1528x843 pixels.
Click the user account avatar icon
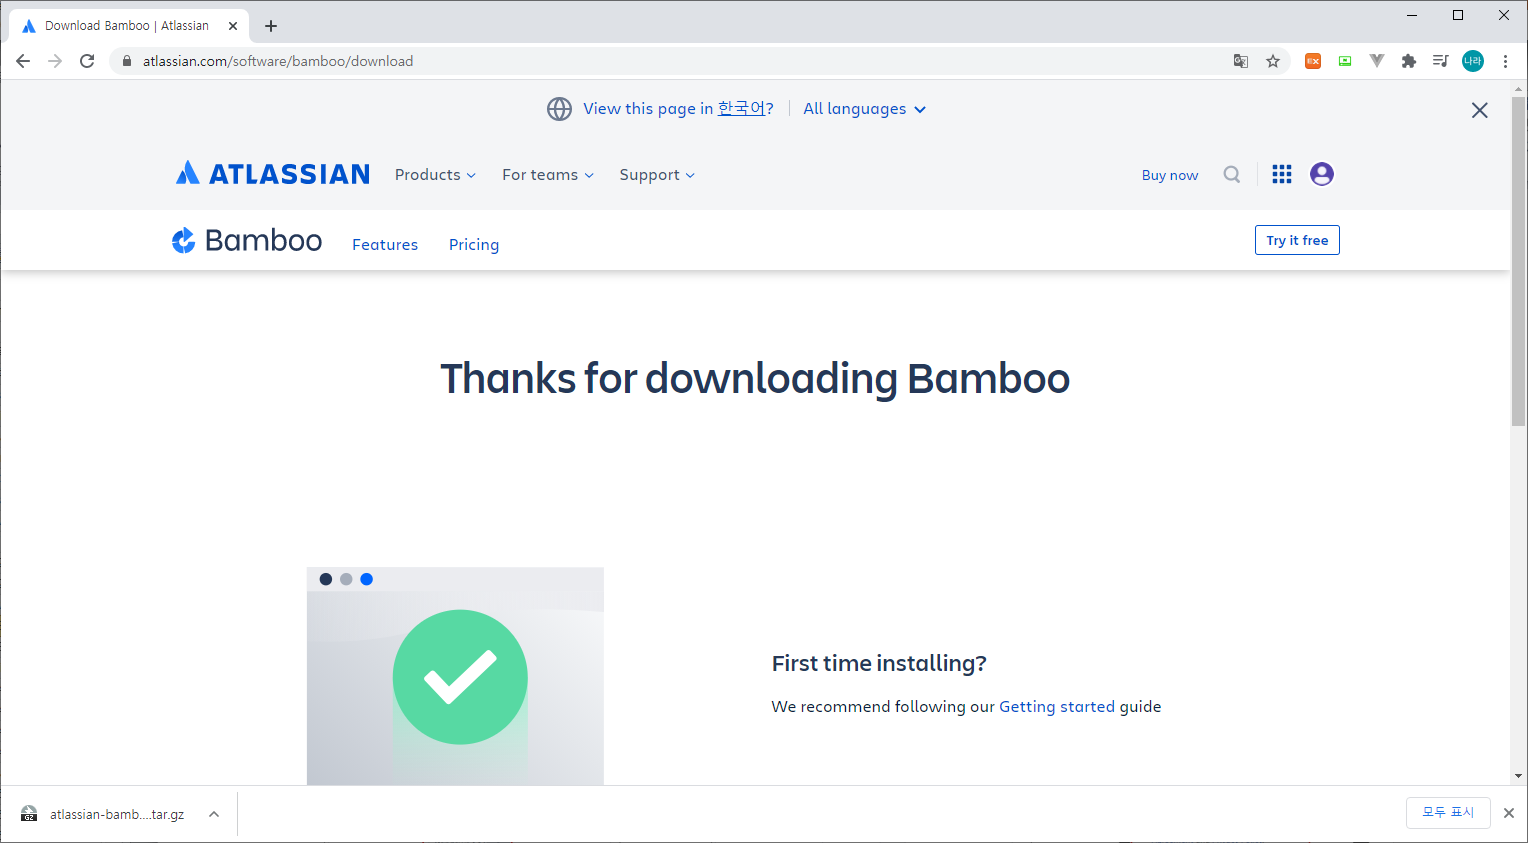(x=1321, y=174)
